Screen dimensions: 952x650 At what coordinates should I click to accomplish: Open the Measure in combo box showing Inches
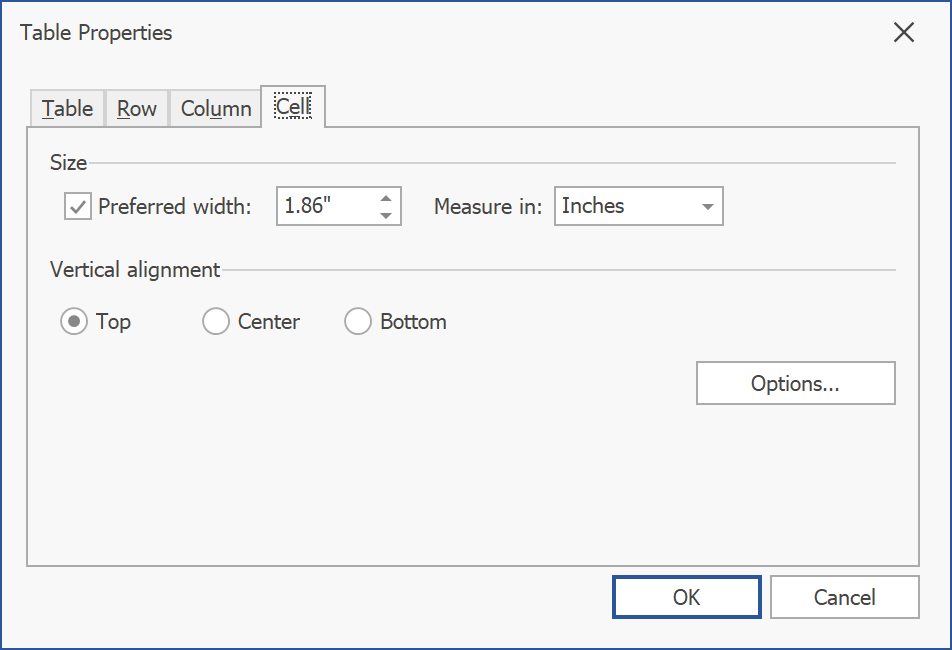click(x=625, y=207)
